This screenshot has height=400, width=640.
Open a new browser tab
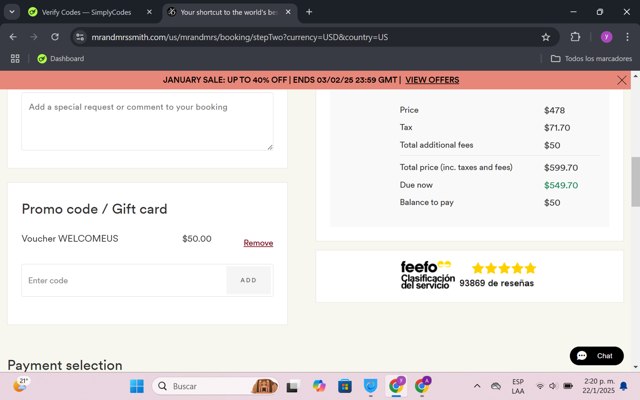tap(309, 12)
